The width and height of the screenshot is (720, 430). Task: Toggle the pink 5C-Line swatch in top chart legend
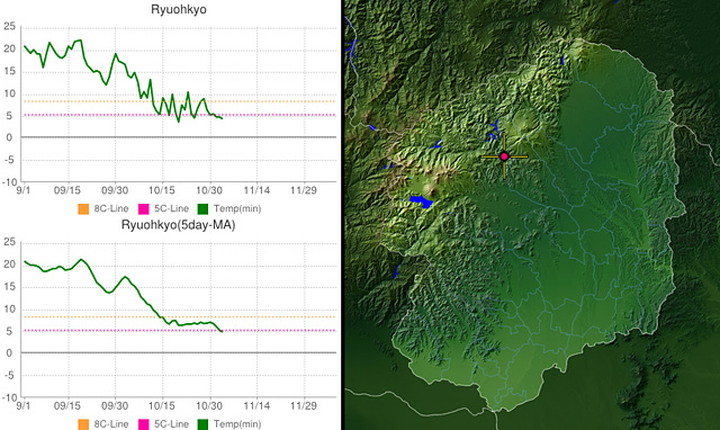pyautogui.click(x=143, y=209)
